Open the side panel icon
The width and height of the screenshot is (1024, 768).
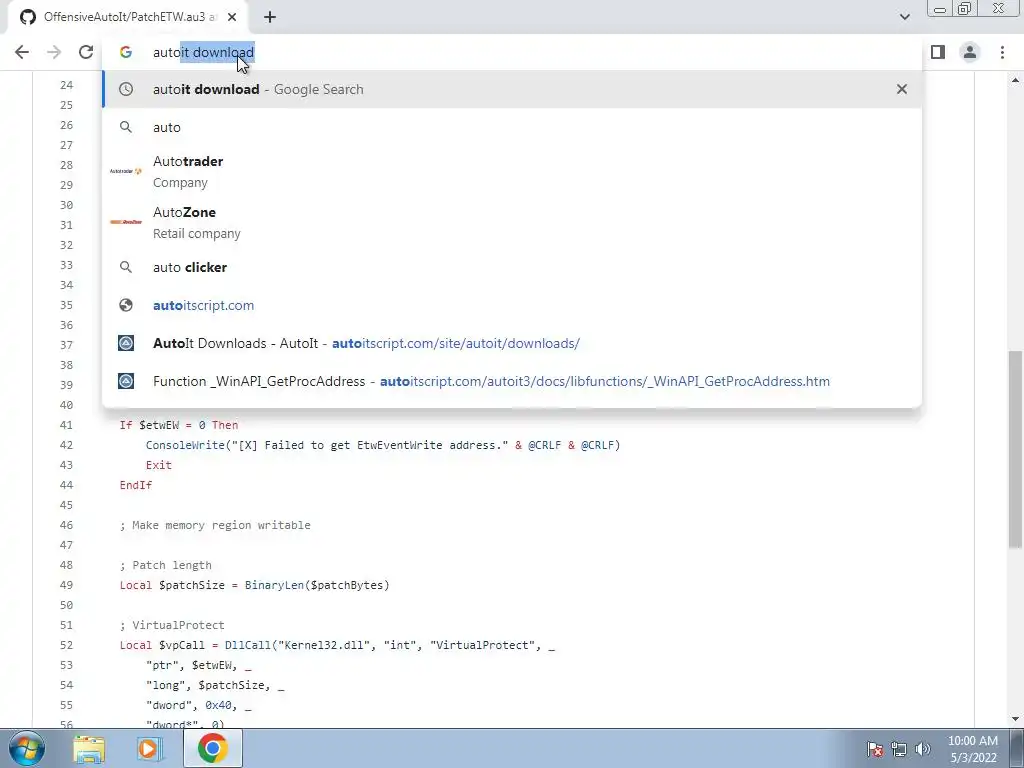tap(938, 52)
